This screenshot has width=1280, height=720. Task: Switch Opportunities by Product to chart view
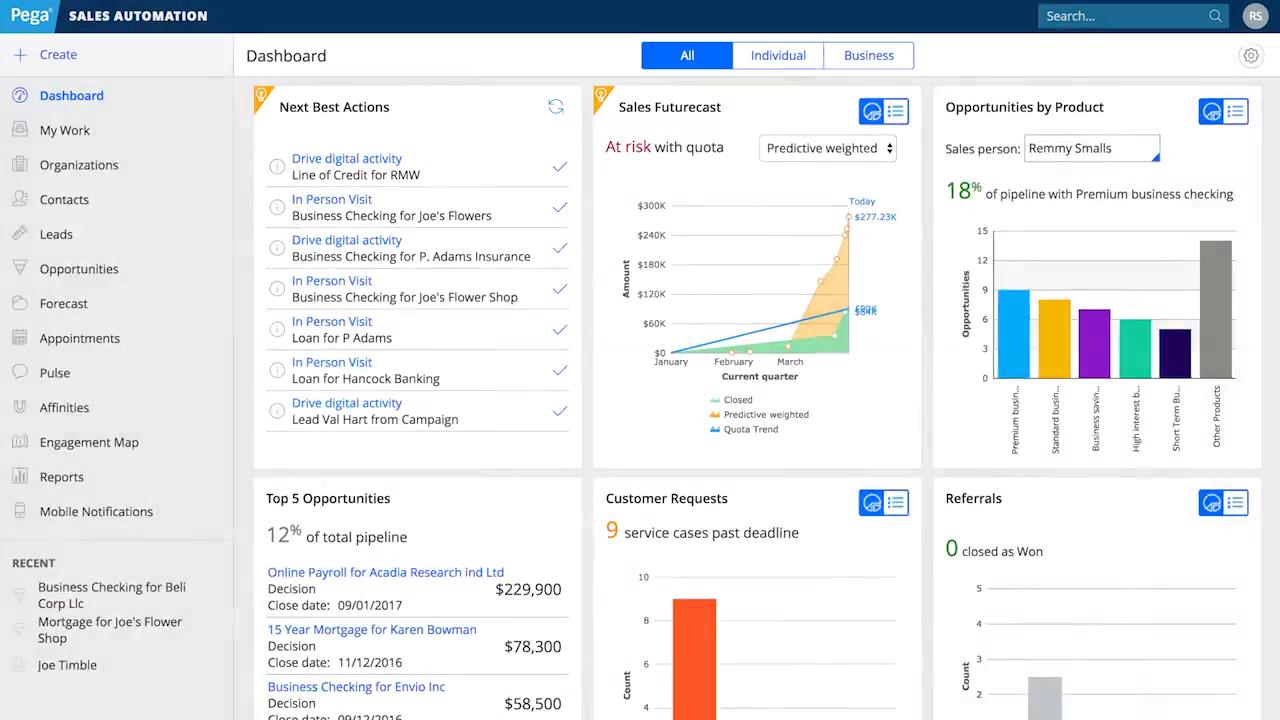[x=1211, y=111]
